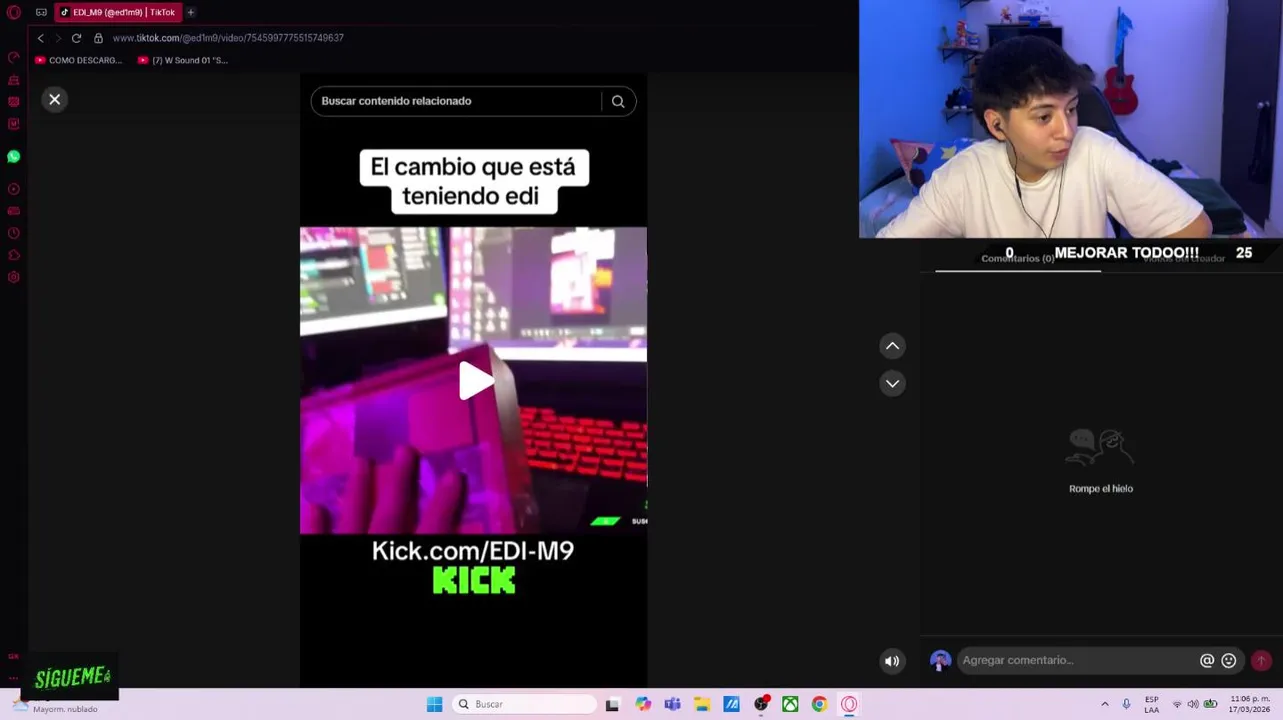1283x720 pixels.
Task: Switch to the EDI_M9 TikTok browser tab
Action: pyautogui.click(x=118, y=12)
